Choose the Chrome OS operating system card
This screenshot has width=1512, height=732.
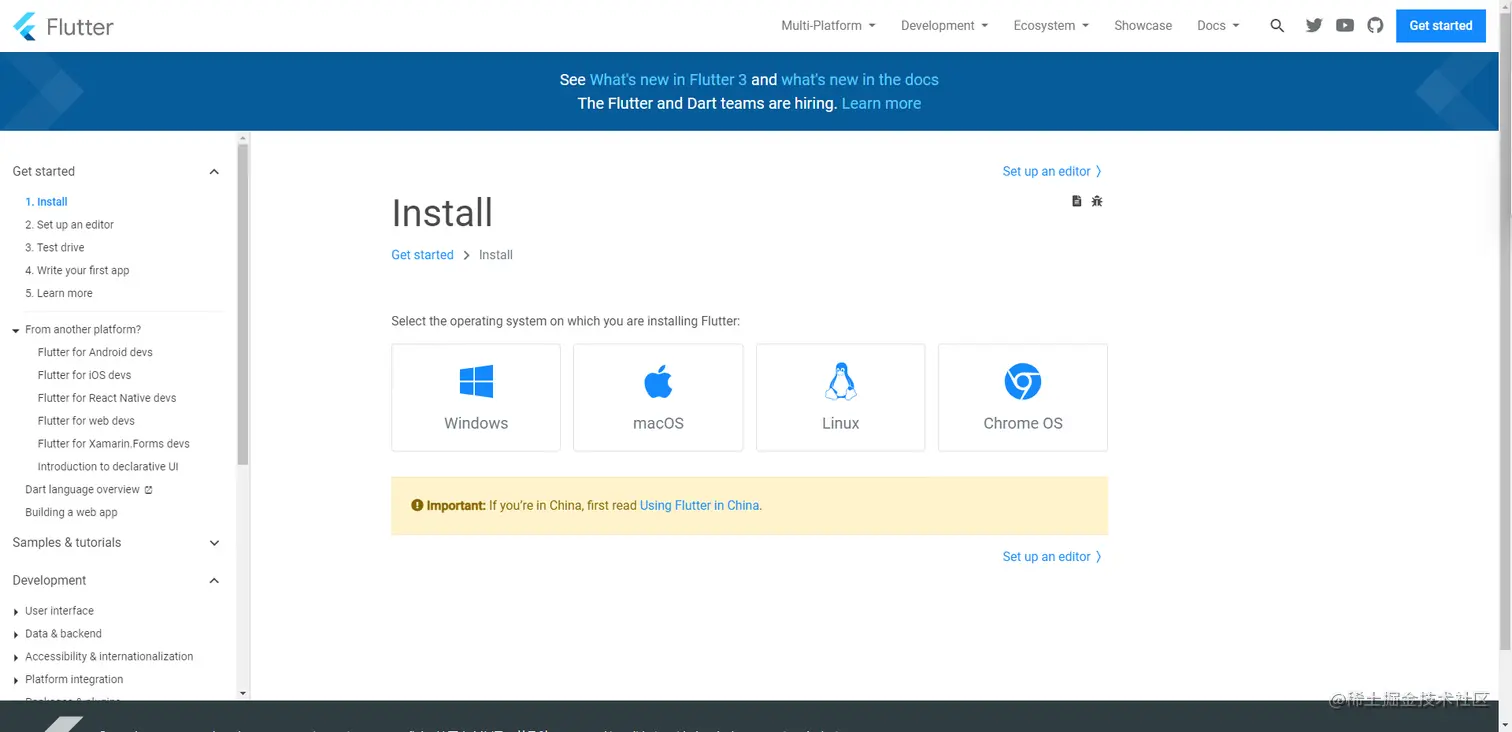tap(1023, 398)
